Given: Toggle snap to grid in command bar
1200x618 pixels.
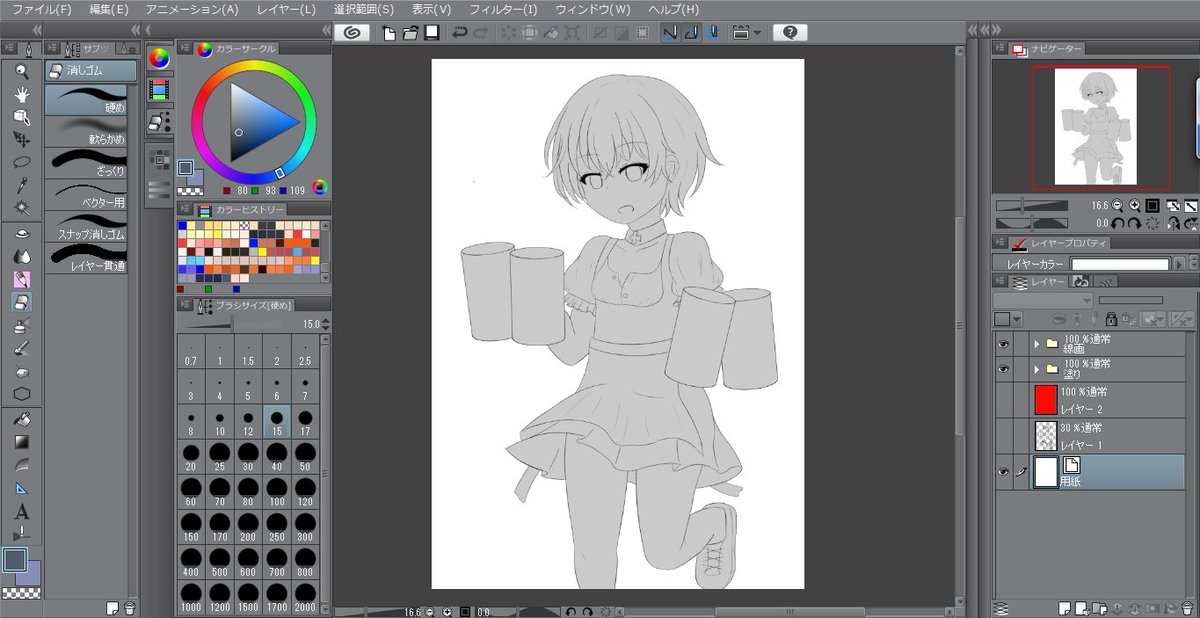Looking at the screenshot, I should coord(712,32).
